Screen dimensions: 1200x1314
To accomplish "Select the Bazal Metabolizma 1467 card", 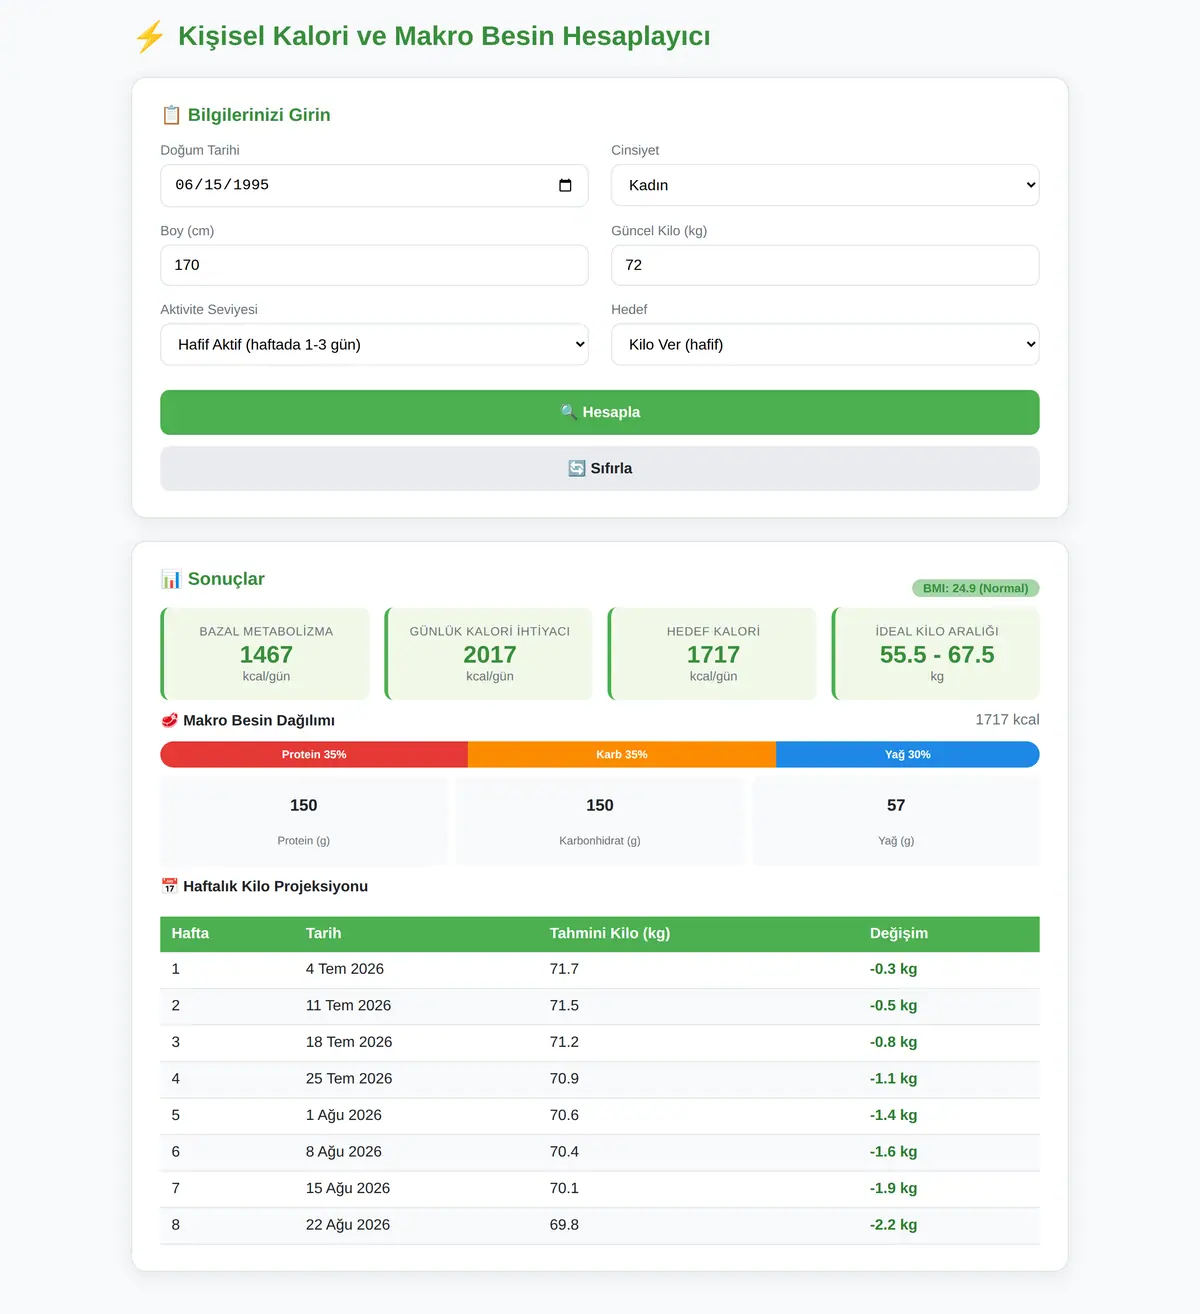I will 265,654.
